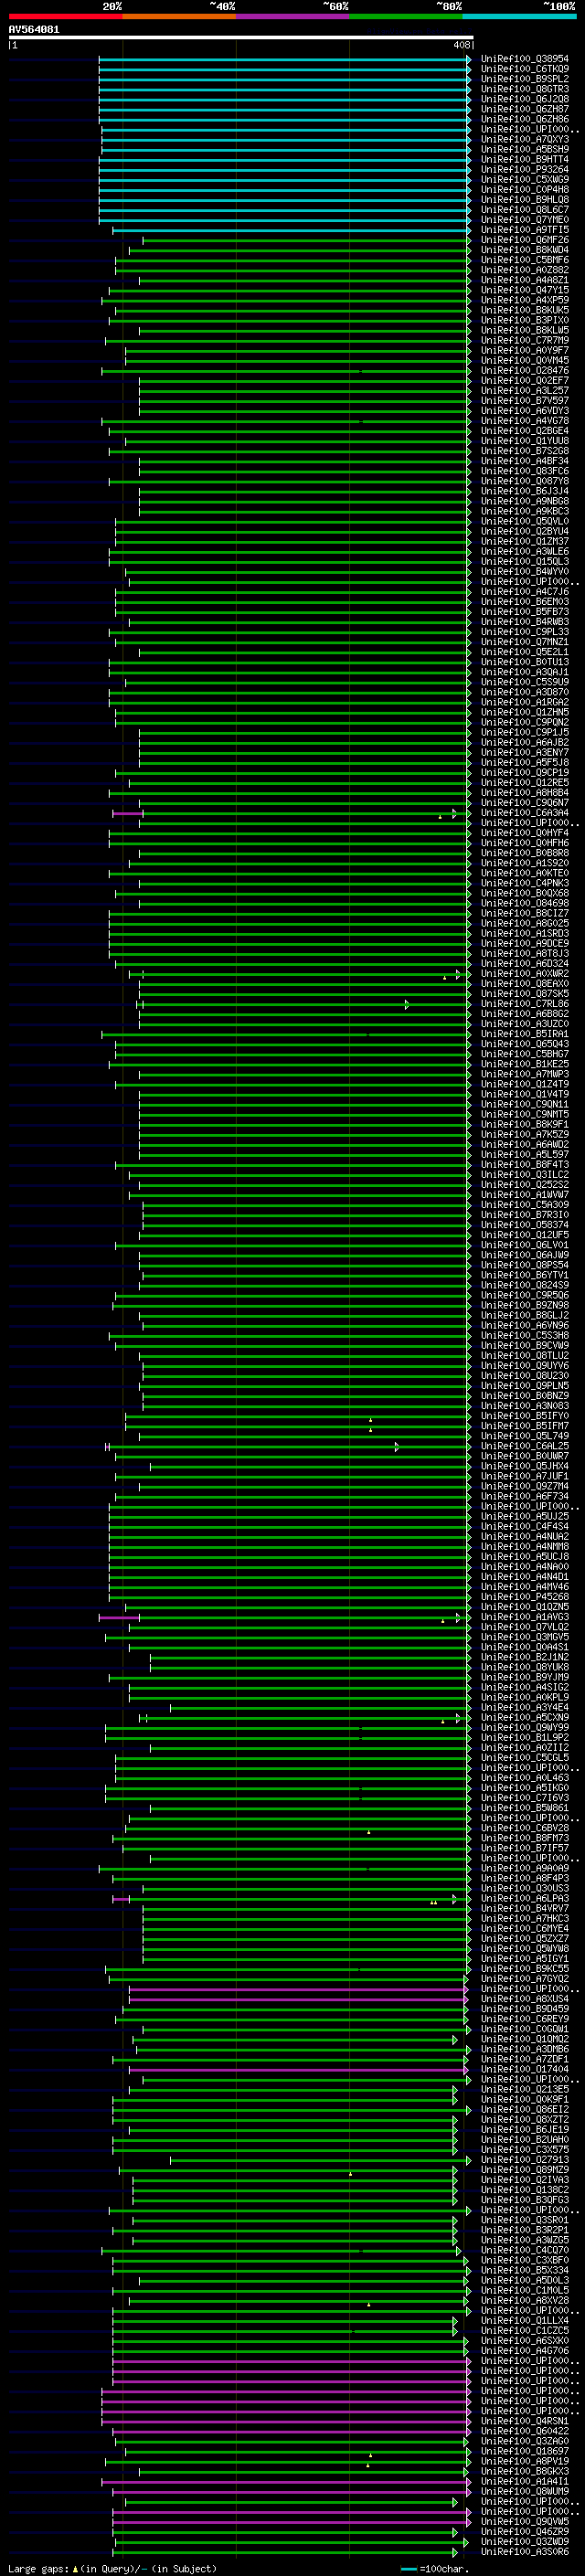Viewport: 585px width, 2576px height.
Task: Click the cyan ~100% identity legend segment
Action: point(519,16)
